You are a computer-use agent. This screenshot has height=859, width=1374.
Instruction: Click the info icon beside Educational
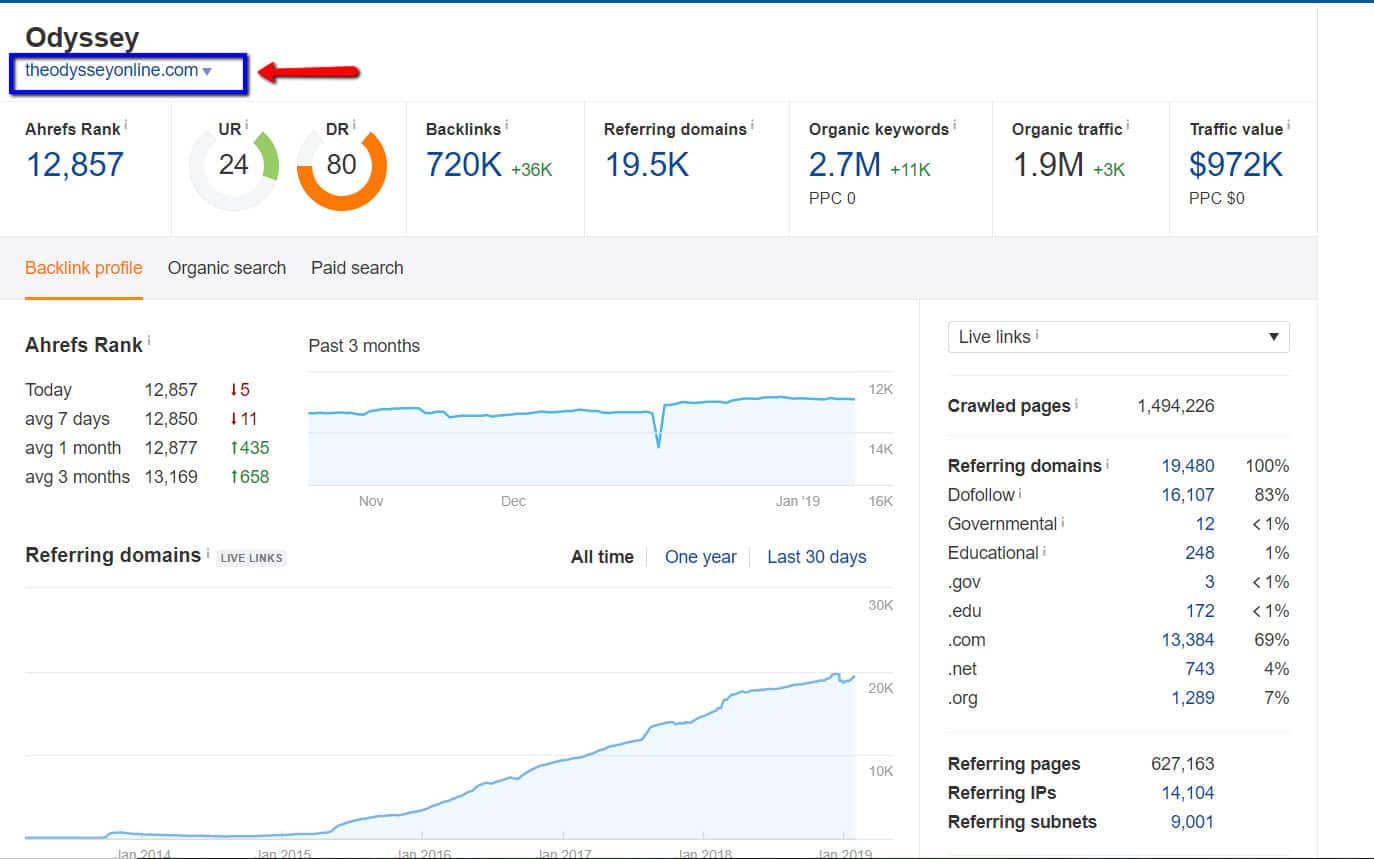[x=1044, y=551]
